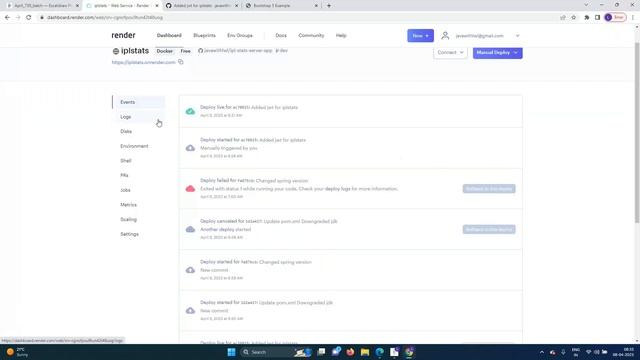This screenshot has height=360, width=640.
Task: Click browser Forward arrow
Action: (x=18, y=18)
